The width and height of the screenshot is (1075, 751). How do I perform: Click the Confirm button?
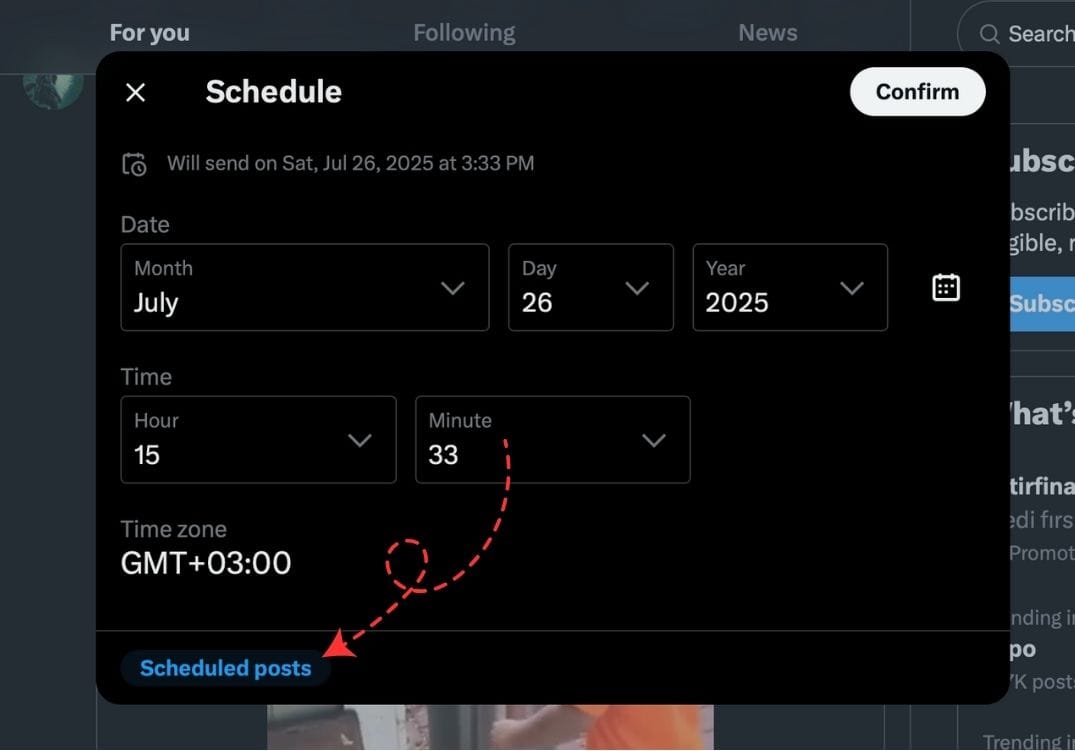coord(916,91)
